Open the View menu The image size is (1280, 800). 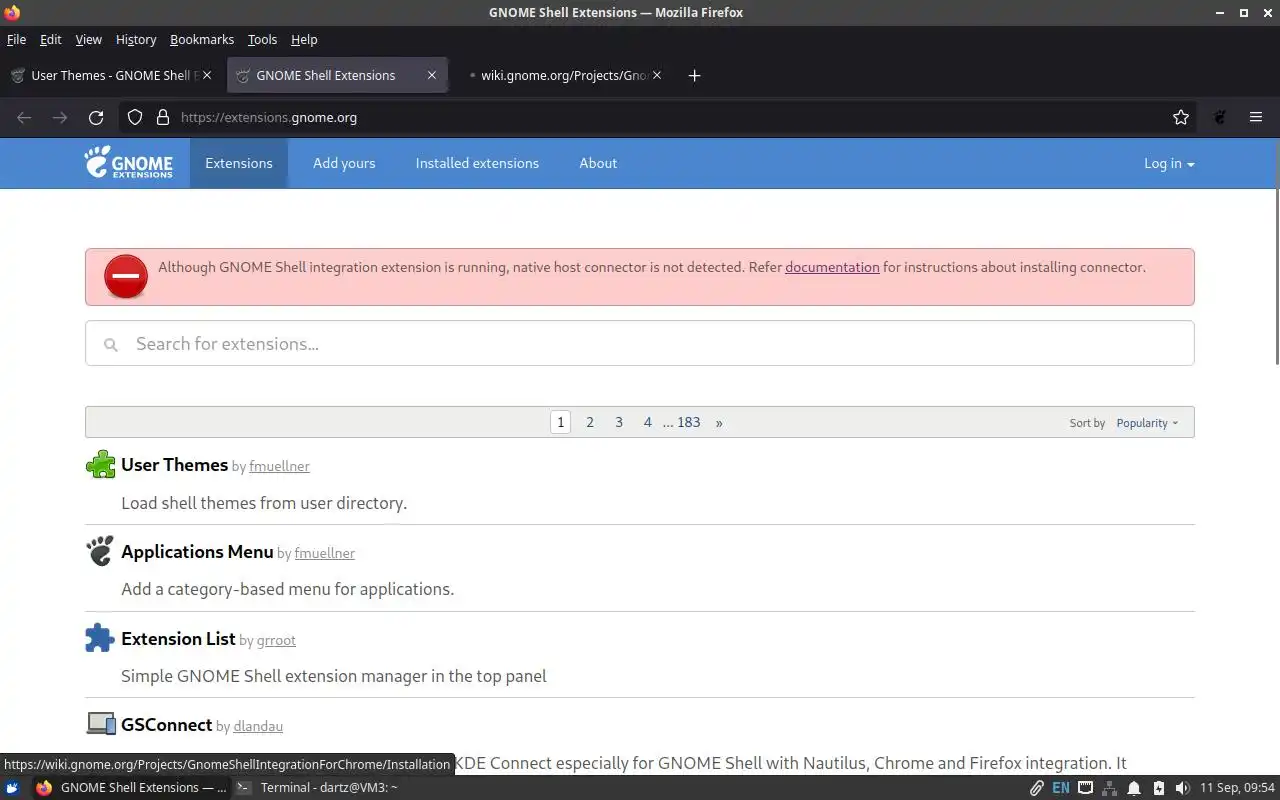coord(89,39)
